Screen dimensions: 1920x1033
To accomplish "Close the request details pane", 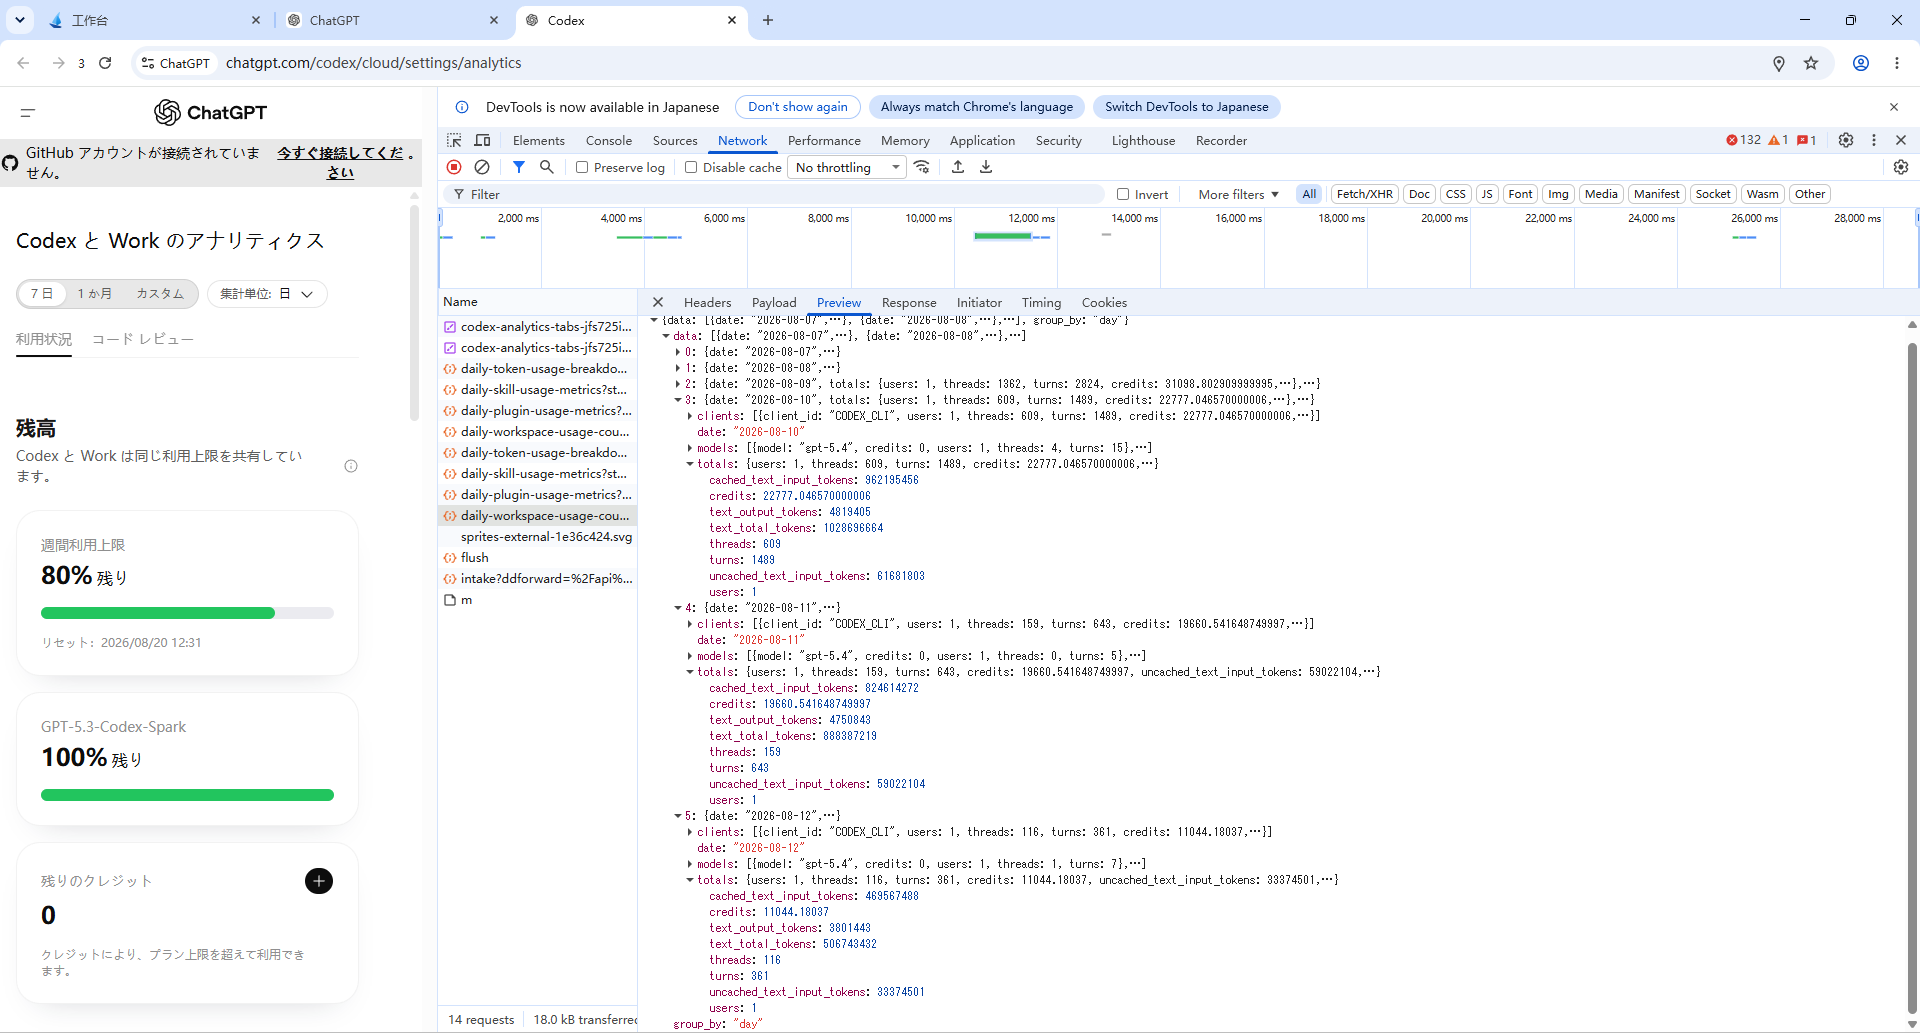I will click(657, 302).
